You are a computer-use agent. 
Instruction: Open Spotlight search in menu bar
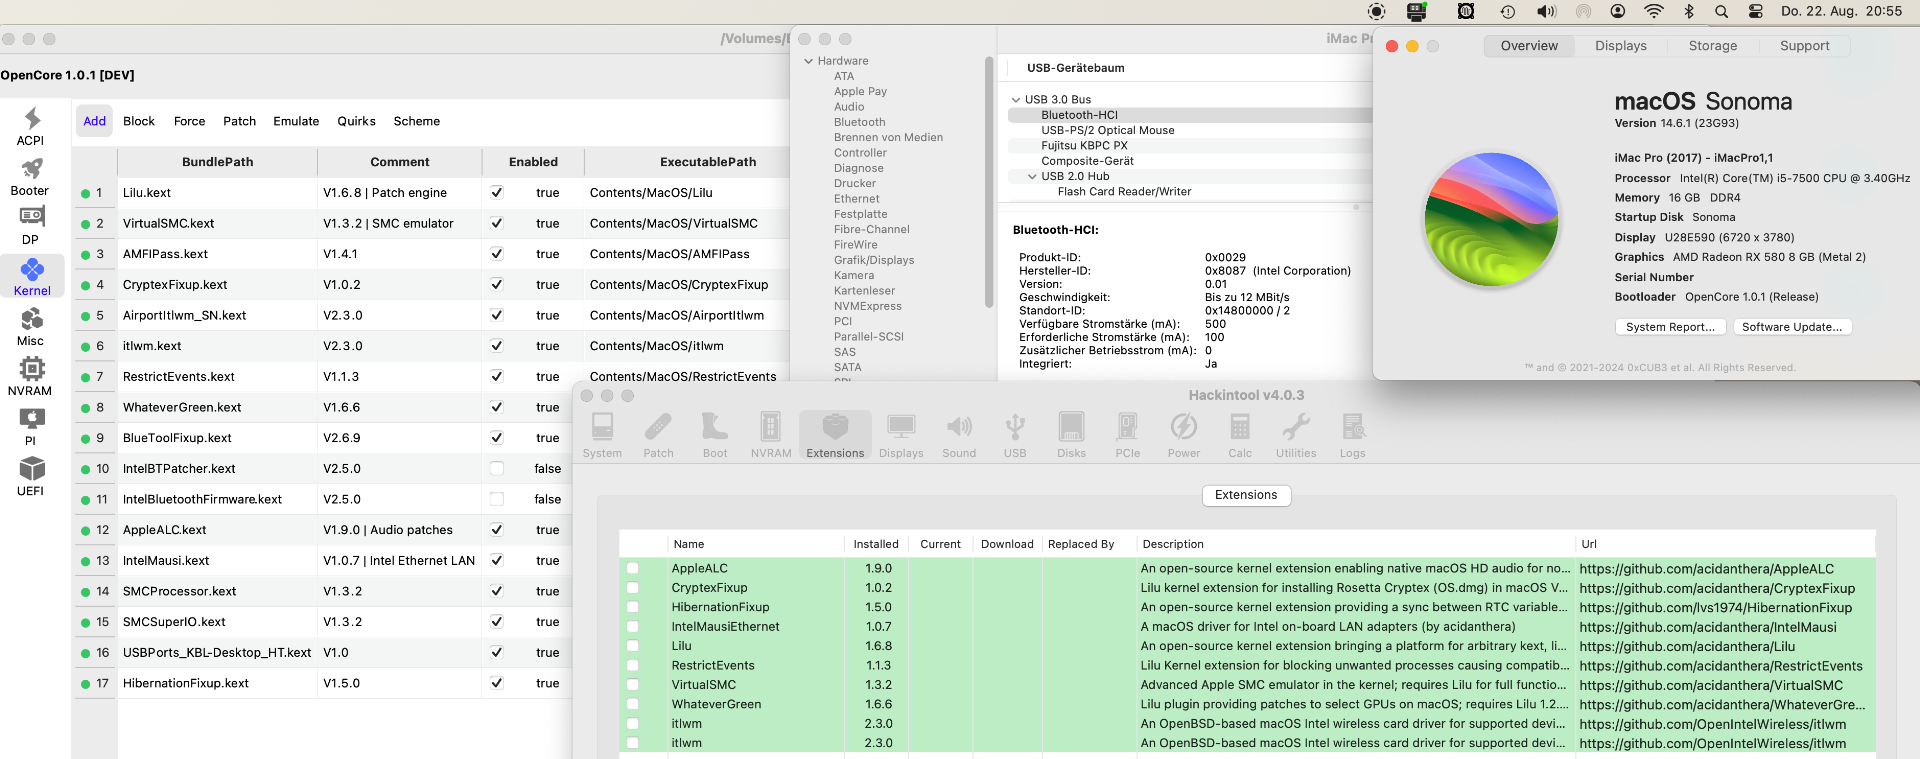click(1721, 12)
